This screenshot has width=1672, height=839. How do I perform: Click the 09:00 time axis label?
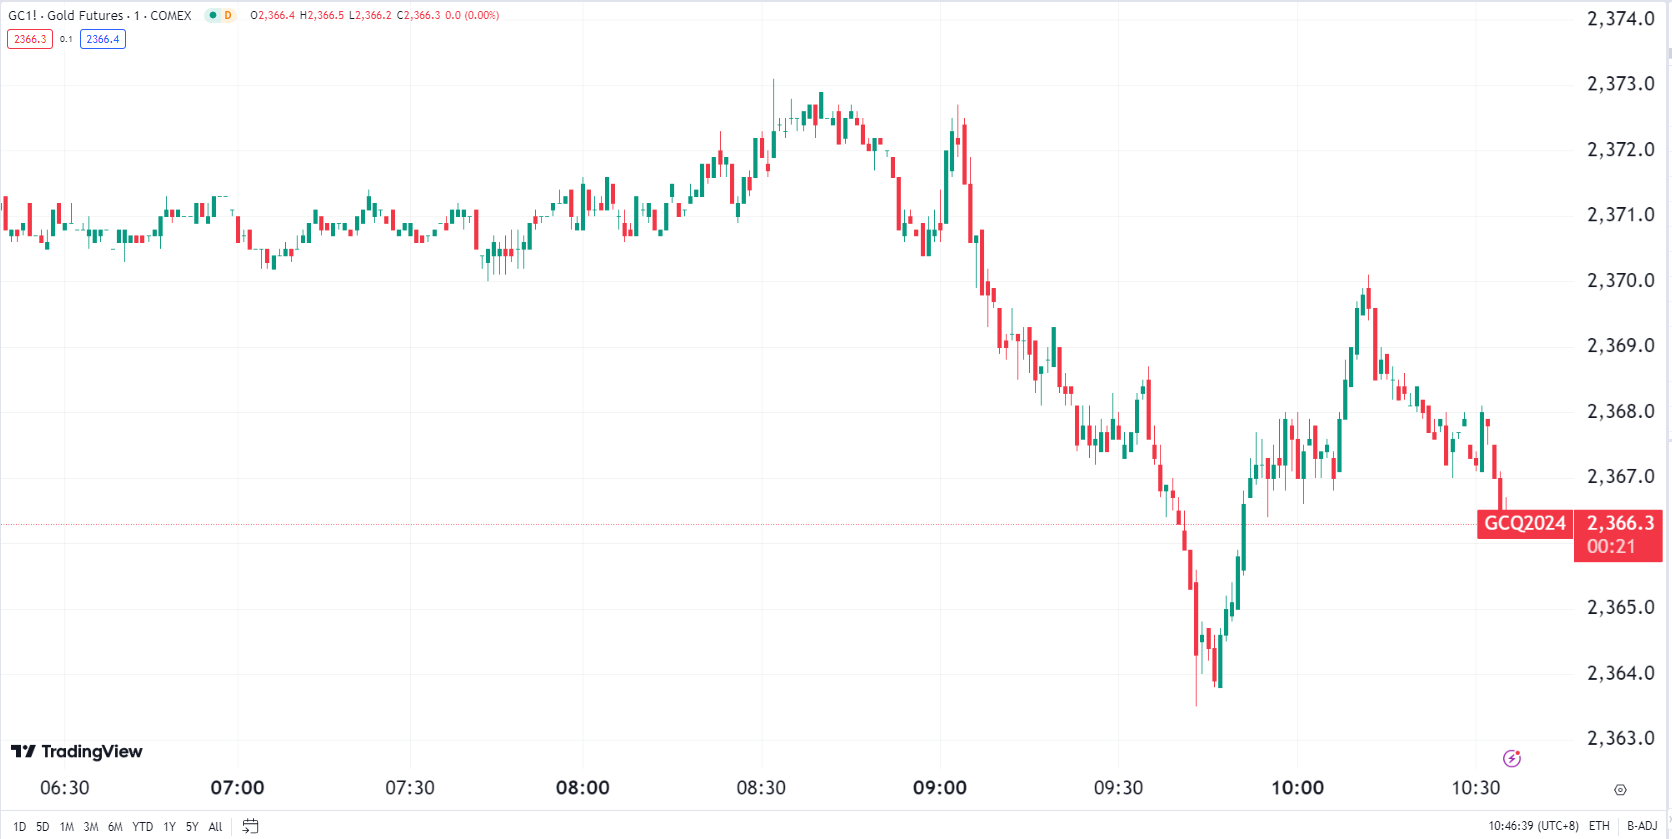tap(940, 788)
